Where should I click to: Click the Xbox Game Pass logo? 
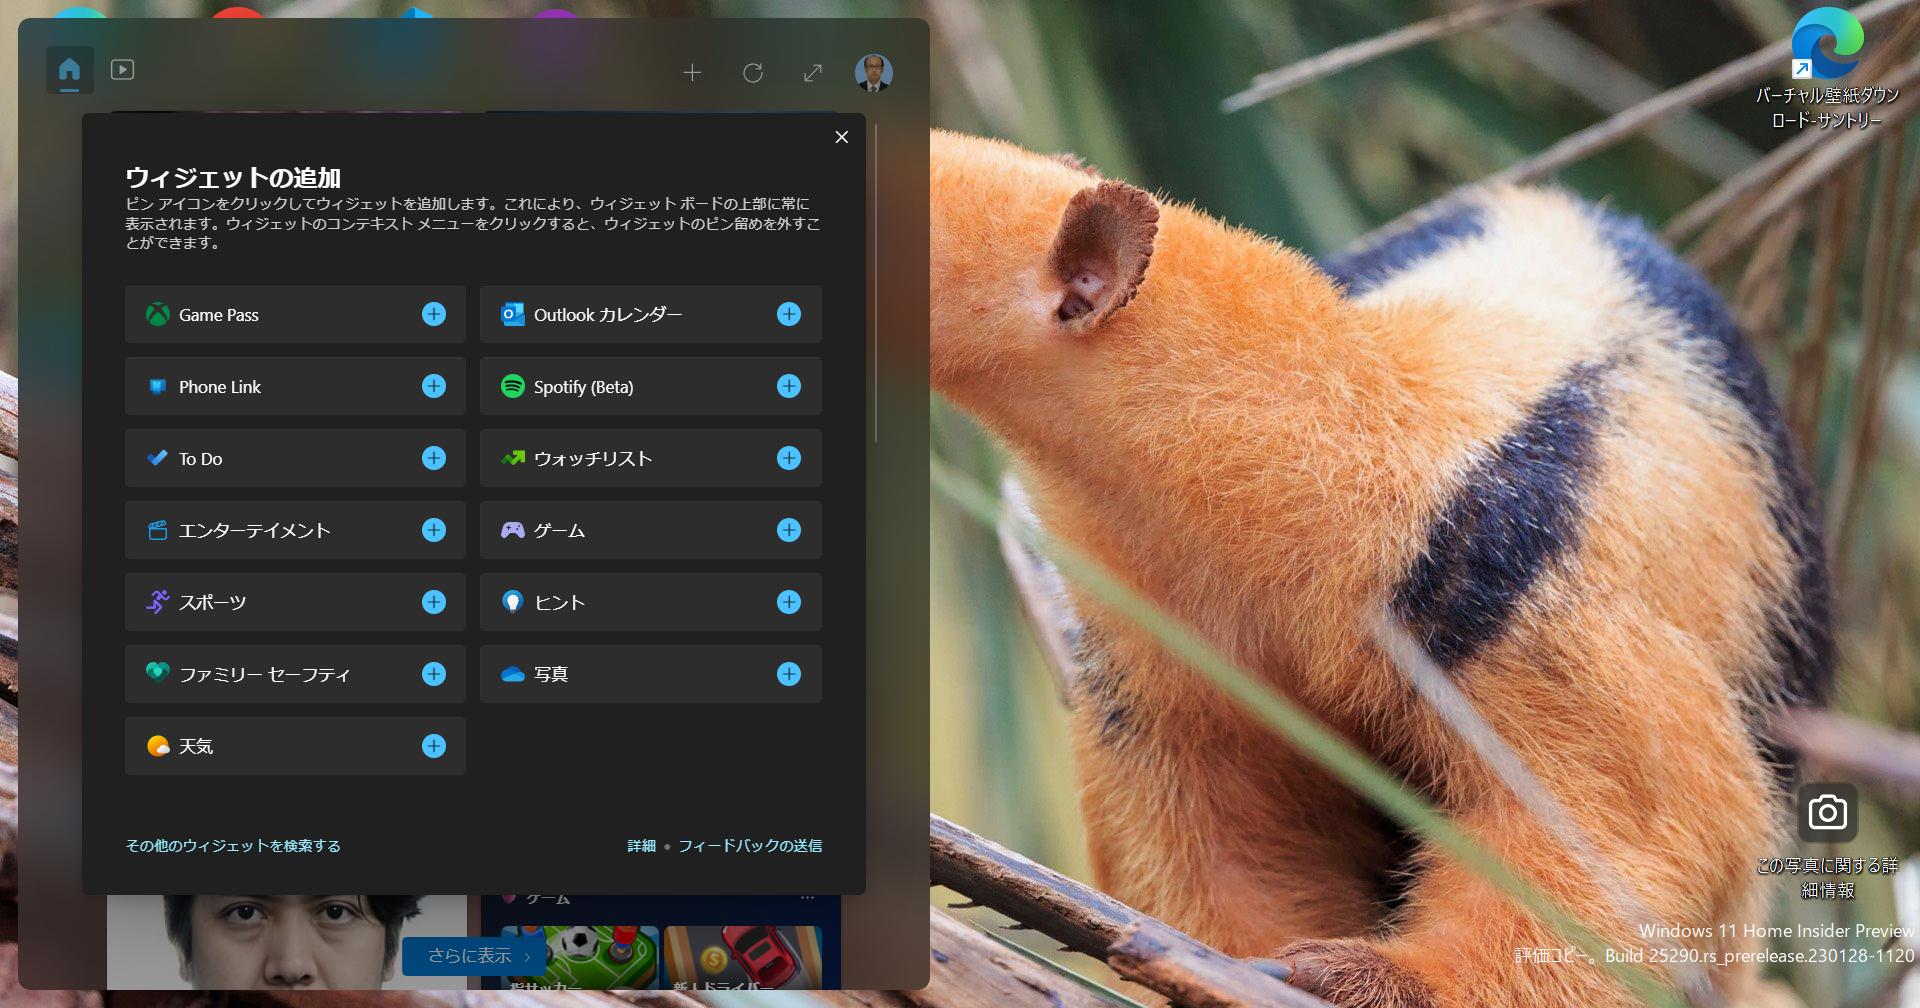click(x=158, y=314)
